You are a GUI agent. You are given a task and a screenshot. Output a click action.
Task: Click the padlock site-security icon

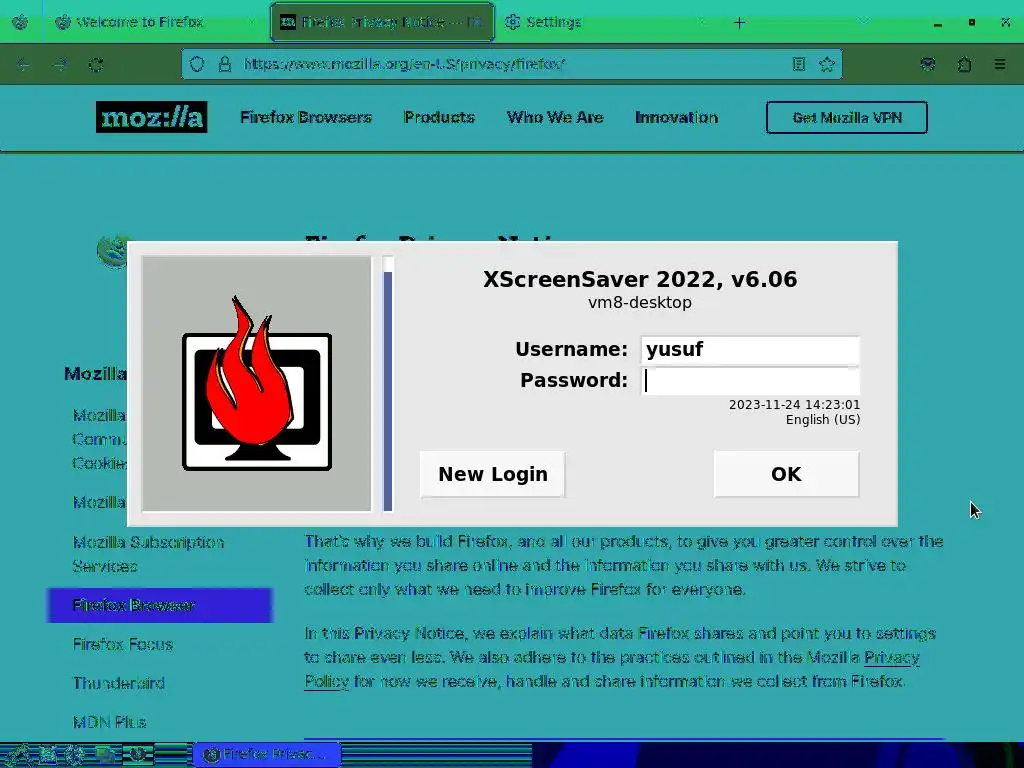(x=225, y=64)
